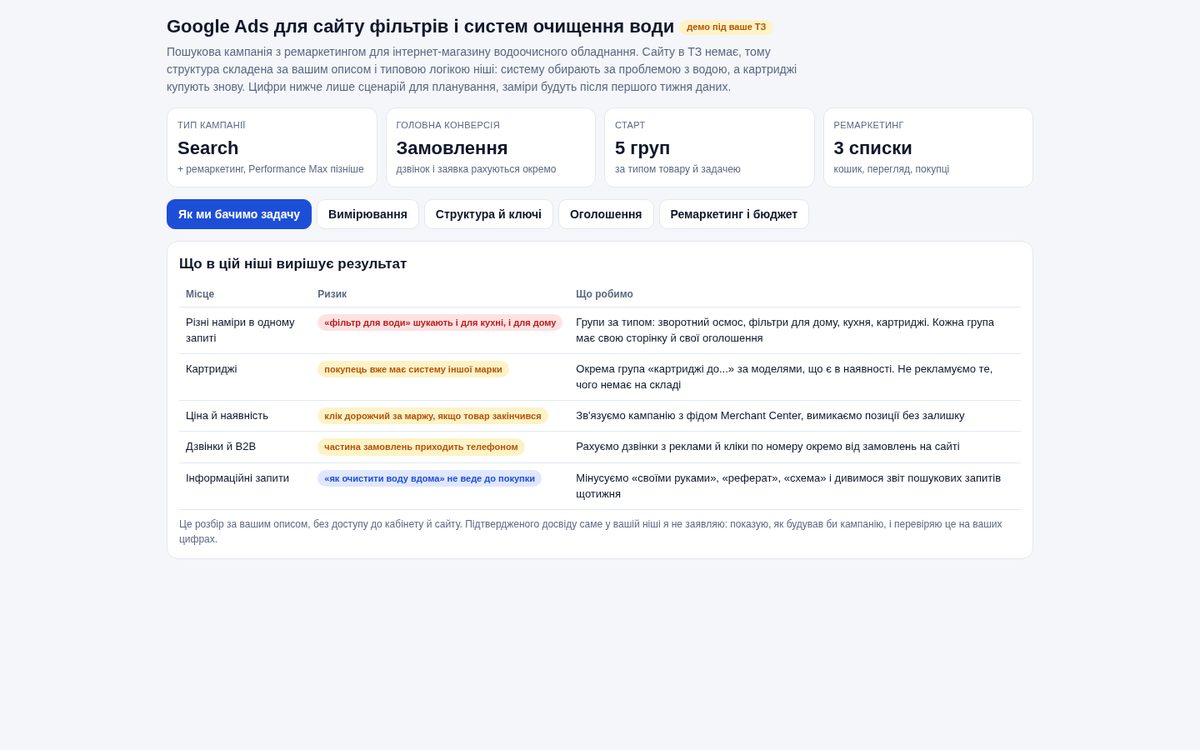The width and height of the screenshot is (1200, 750).
Task: Select the «Інформаційні запити» row label
Action: click(237, 478)
